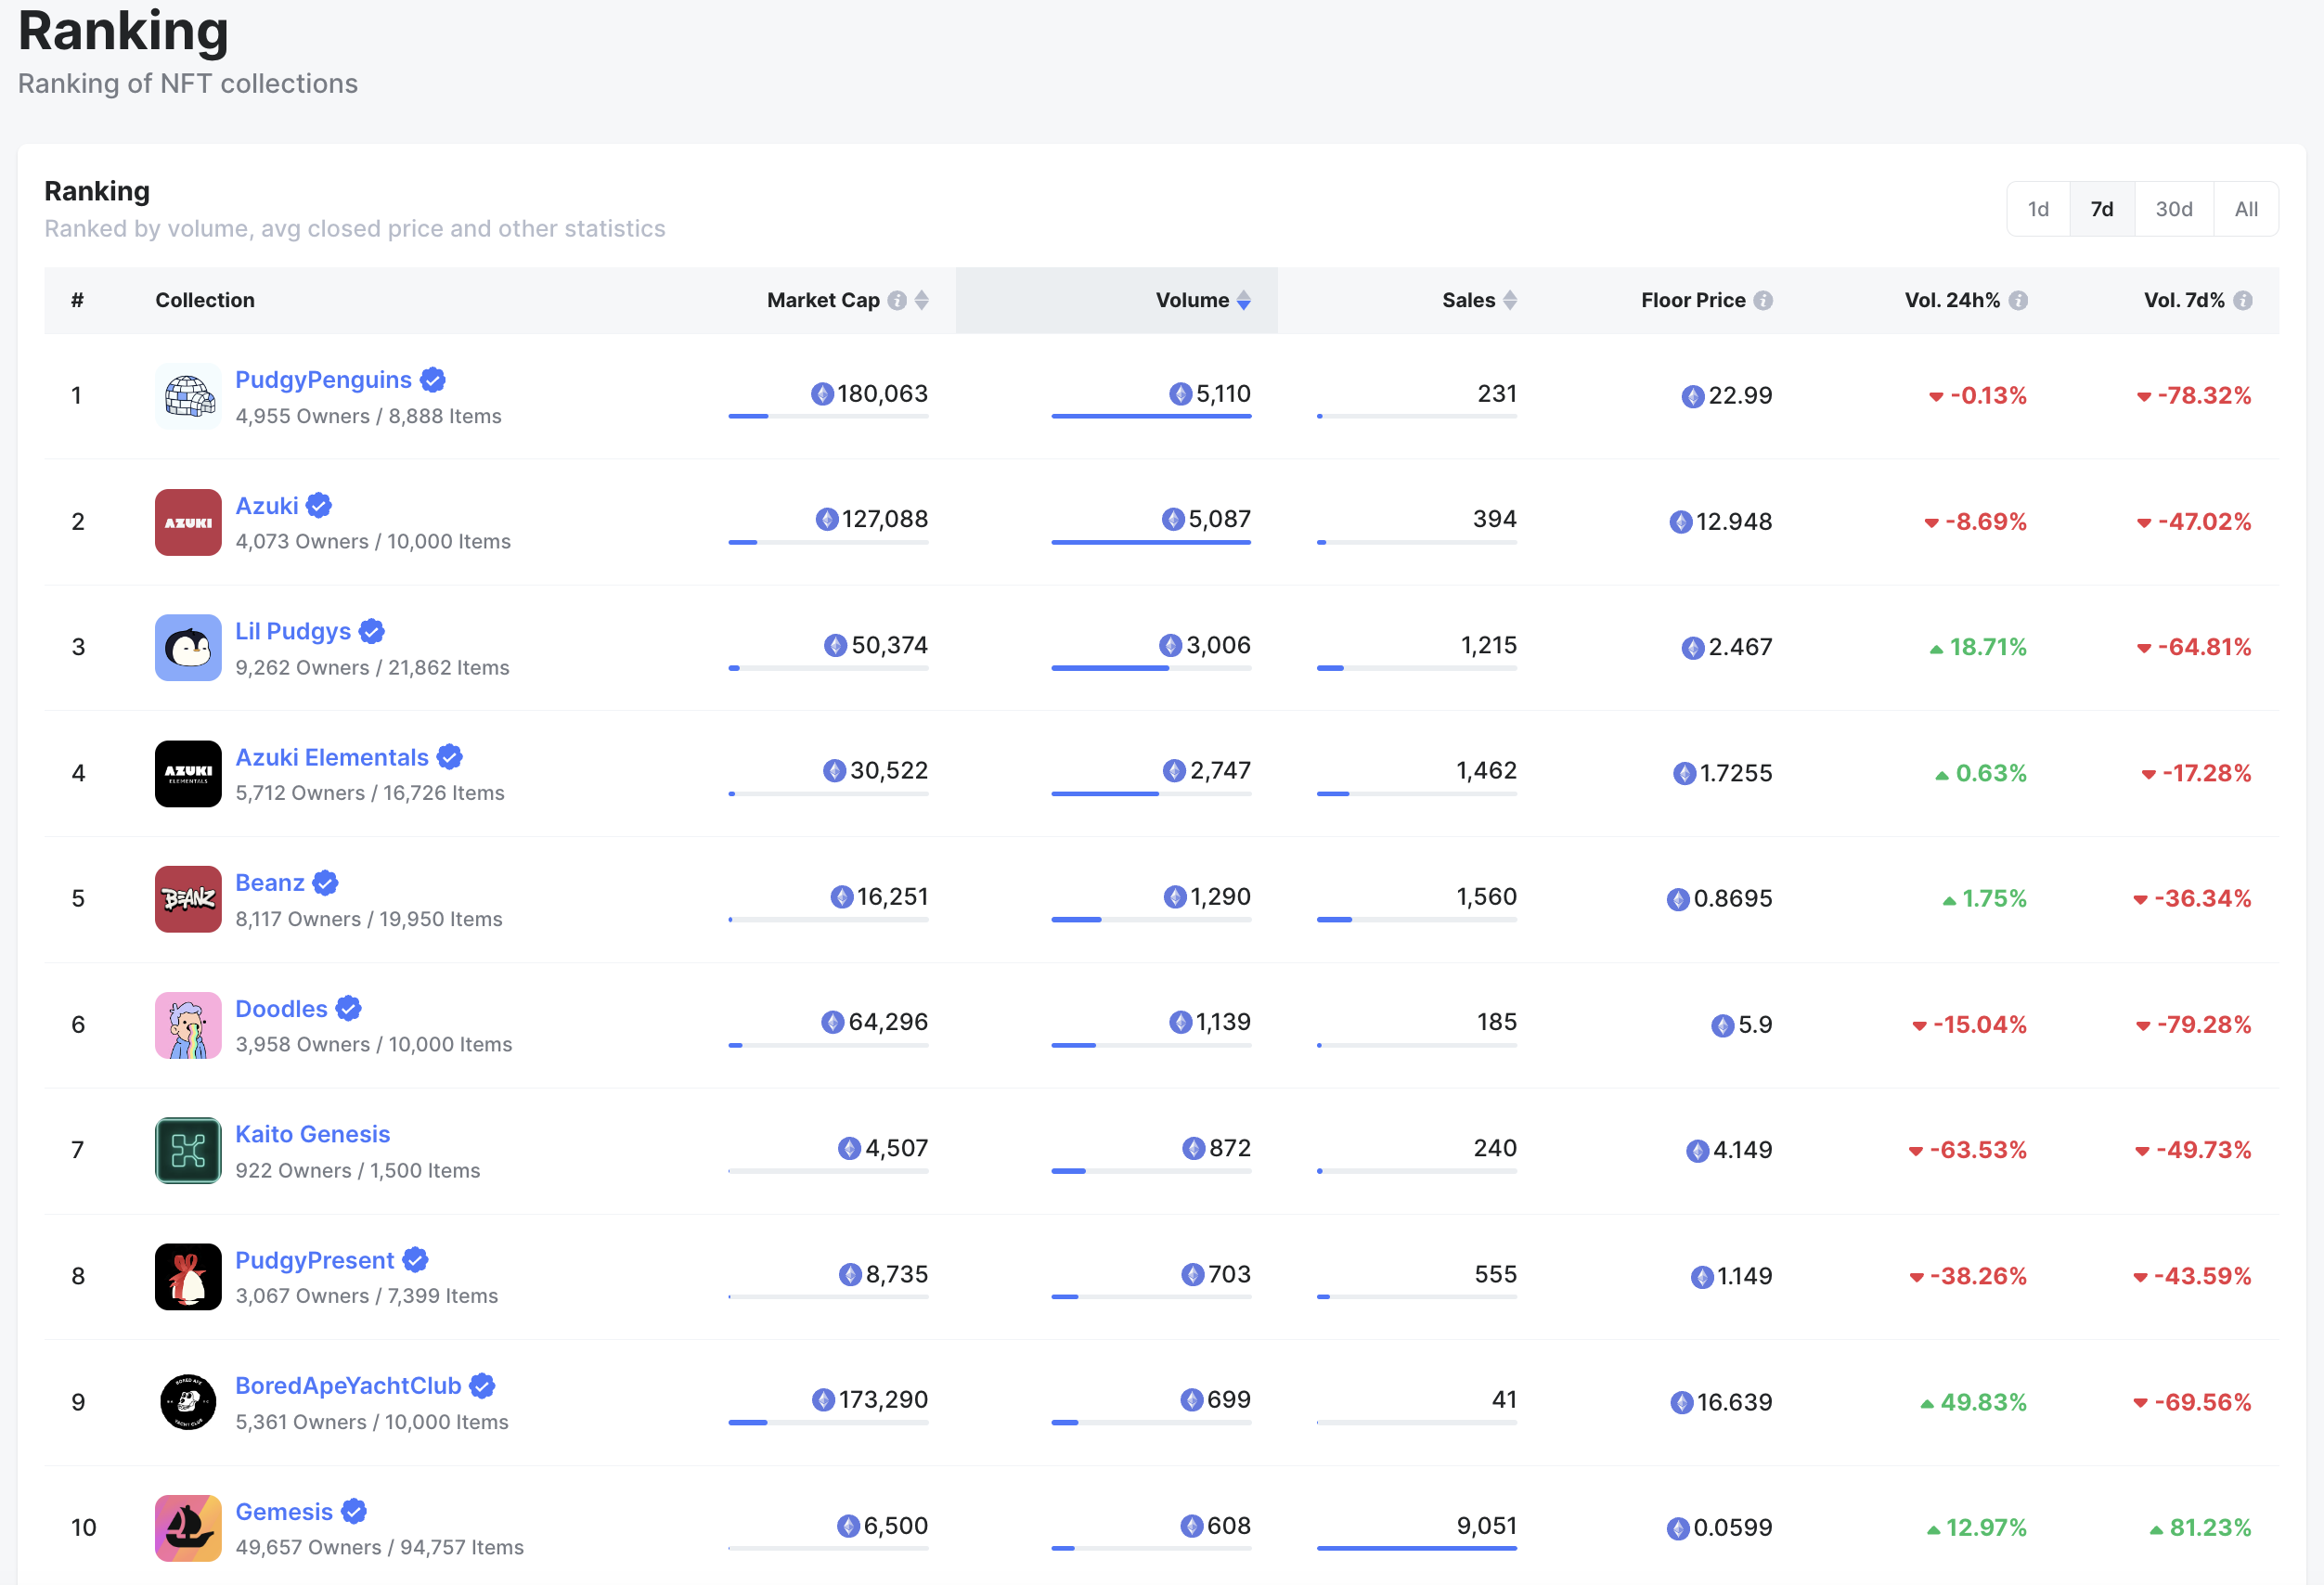This screenshot has width=2324, height=1585.
Task: Click the verified badge beside Azuki
Action: [319, 506]
